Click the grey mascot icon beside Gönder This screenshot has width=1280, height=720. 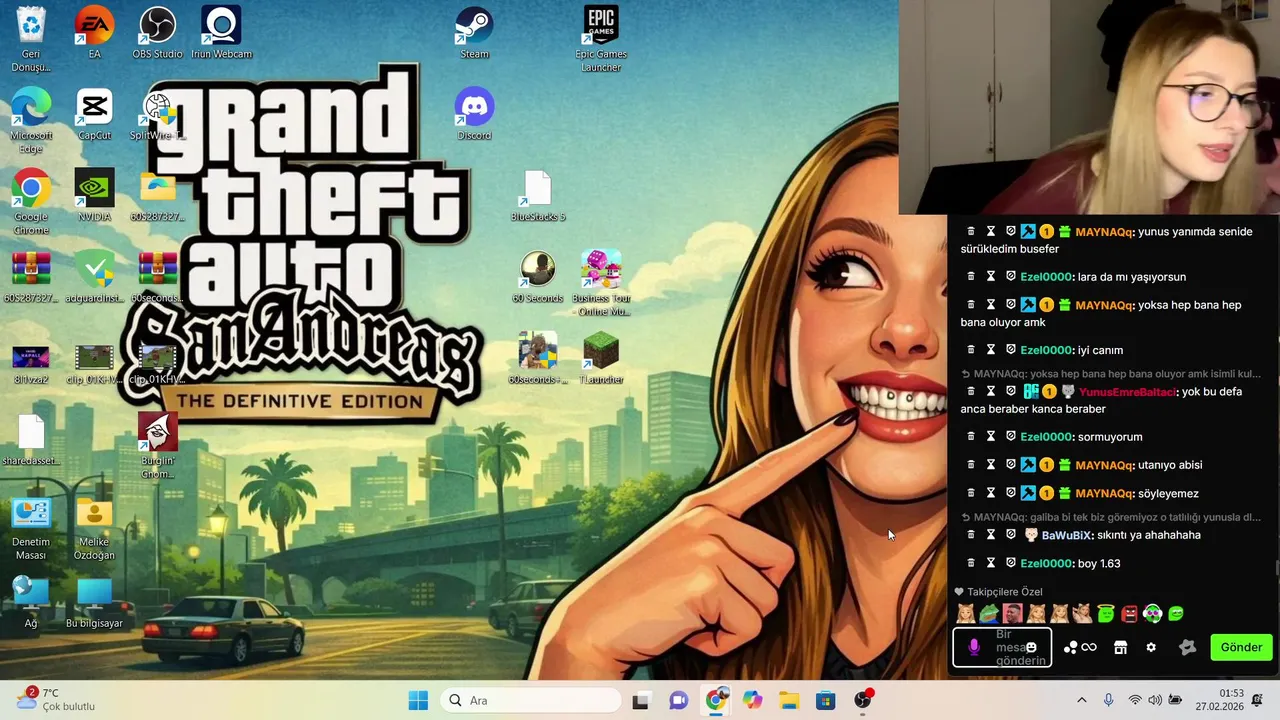[1187, 647]
